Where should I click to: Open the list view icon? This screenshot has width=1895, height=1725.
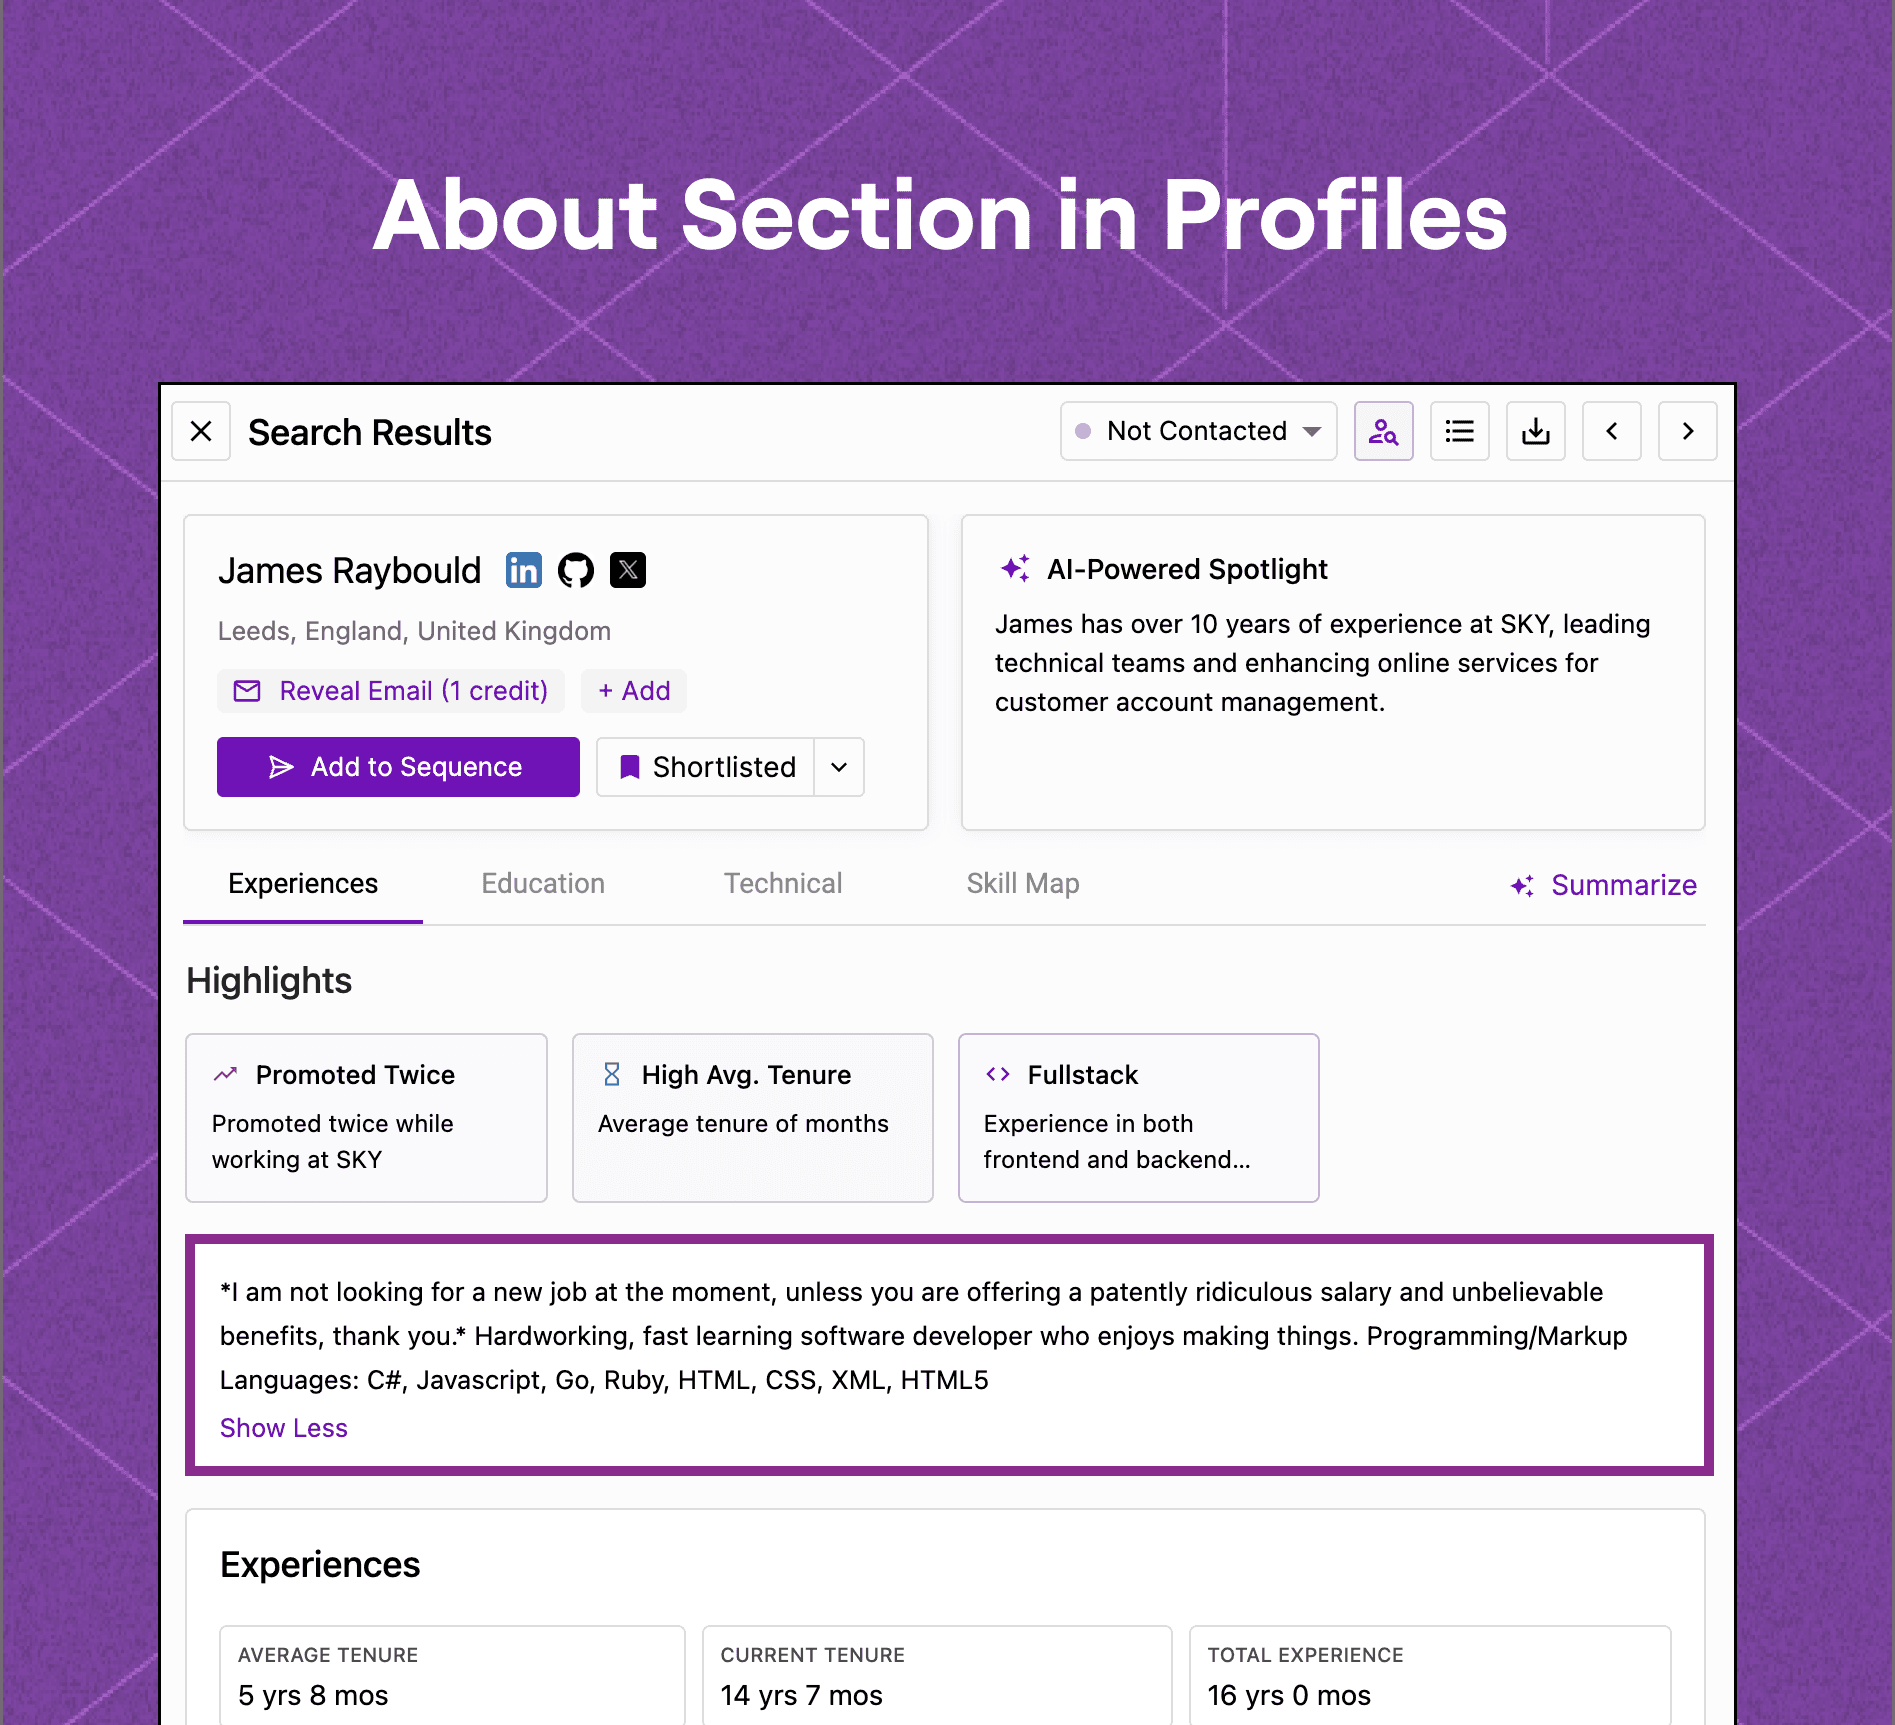pos(1460,431)
